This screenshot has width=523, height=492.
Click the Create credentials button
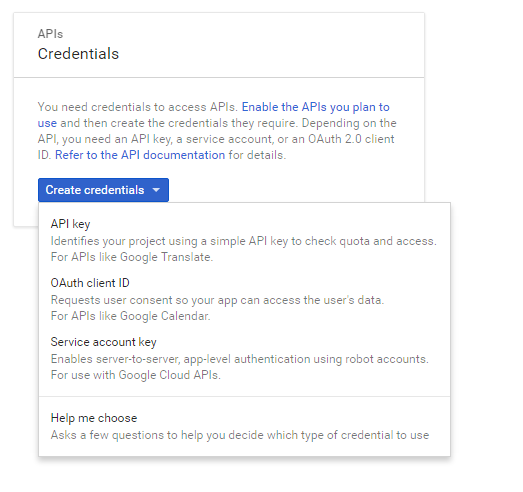[103, 190]
